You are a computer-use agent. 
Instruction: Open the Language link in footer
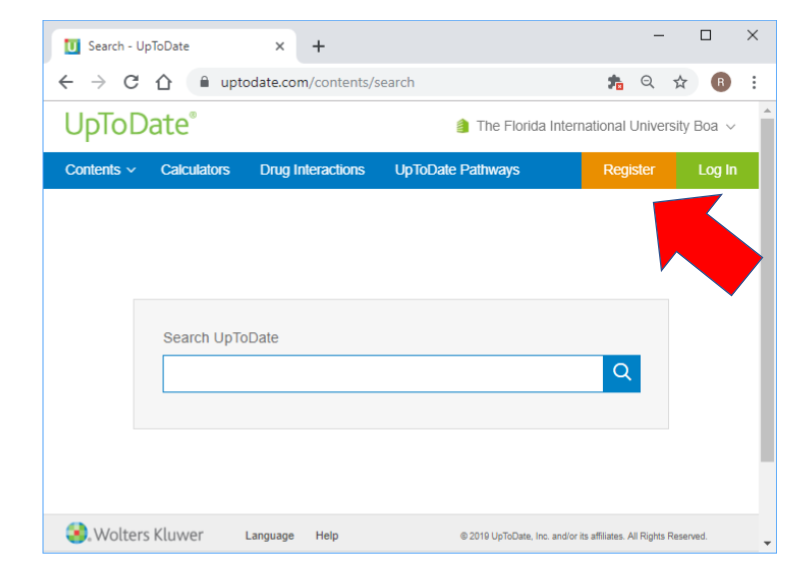pos(270,535)
